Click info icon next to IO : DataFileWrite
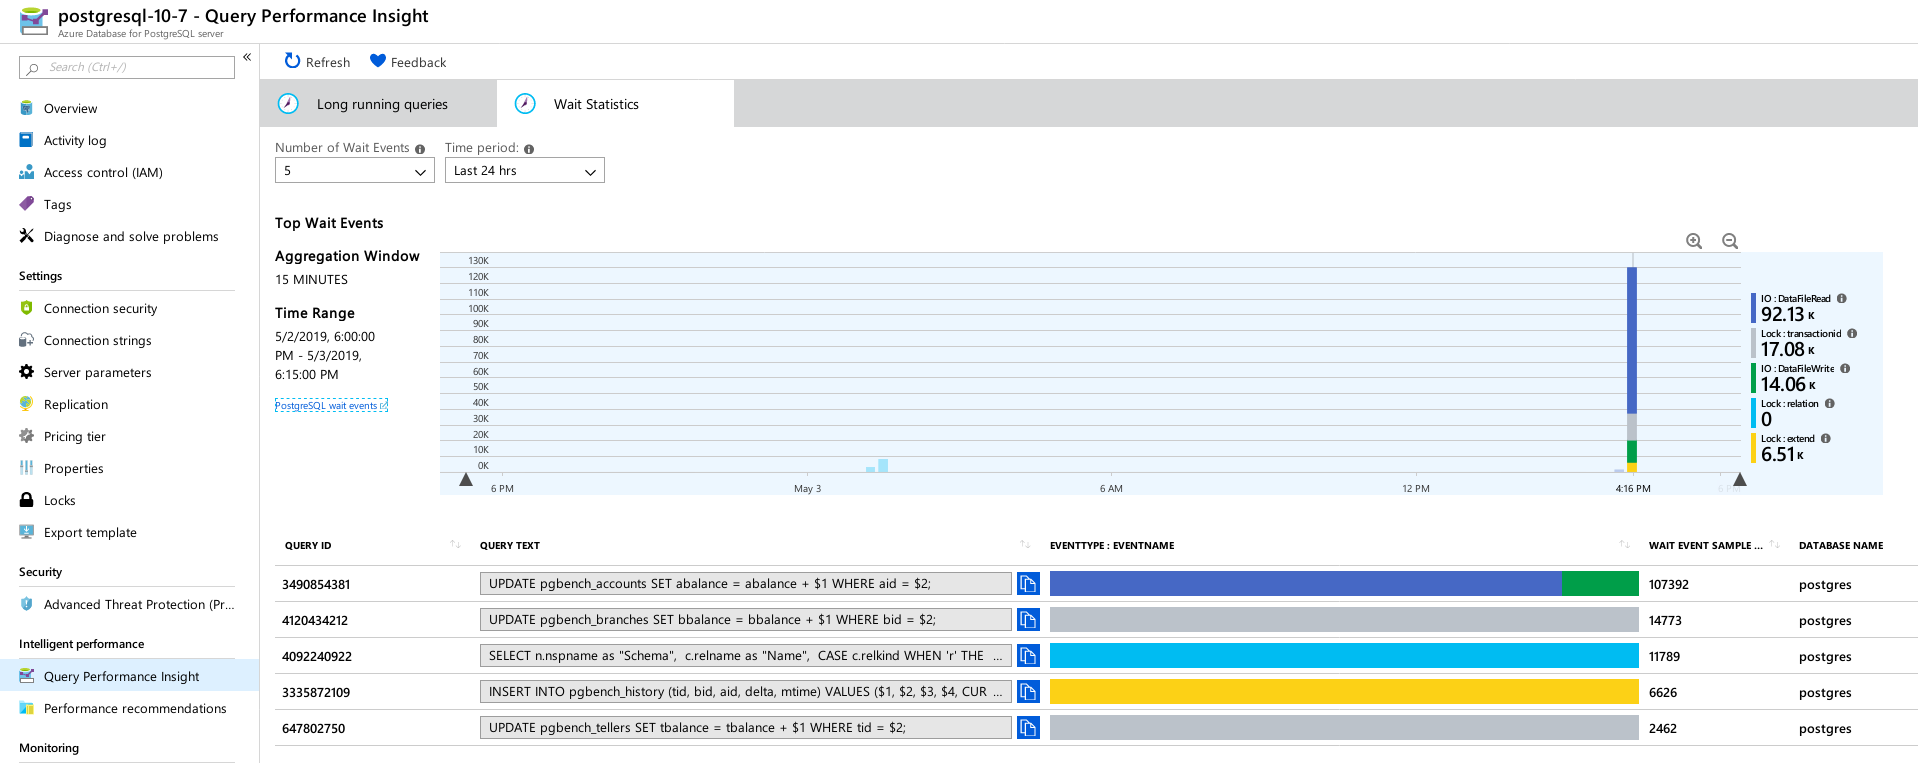1918x763 pixels. click(1845, 368)
